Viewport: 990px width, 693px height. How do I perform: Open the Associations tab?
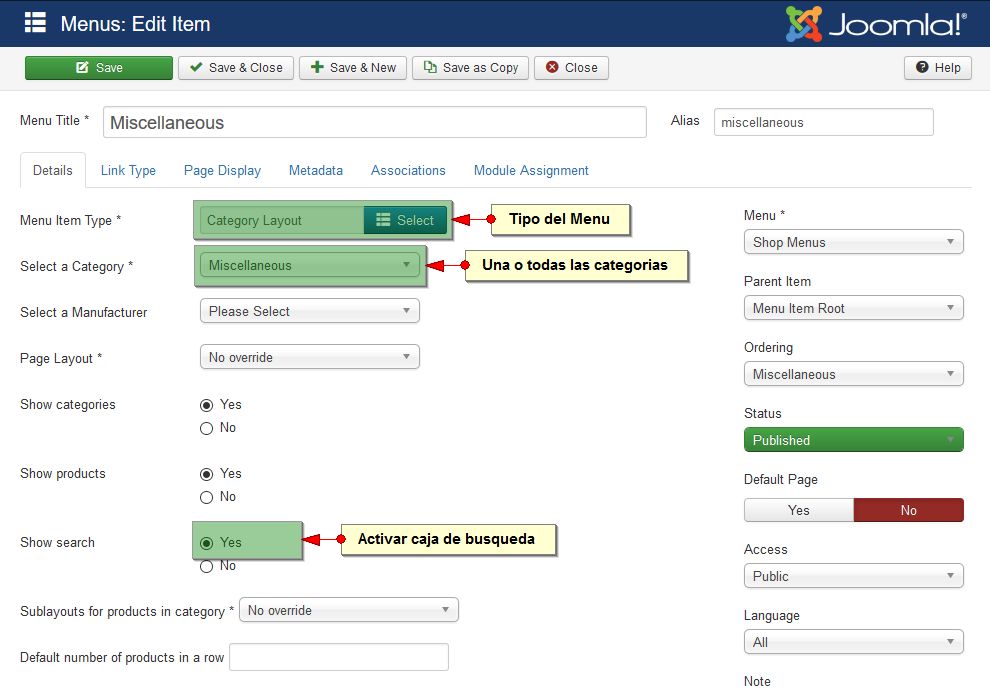tap(408, 170)
